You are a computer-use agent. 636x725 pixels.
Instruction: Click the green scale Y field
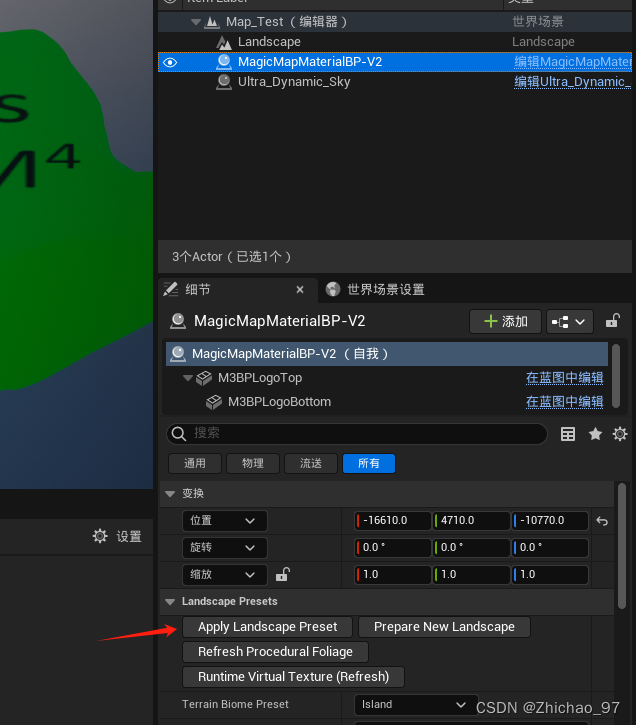471,575
